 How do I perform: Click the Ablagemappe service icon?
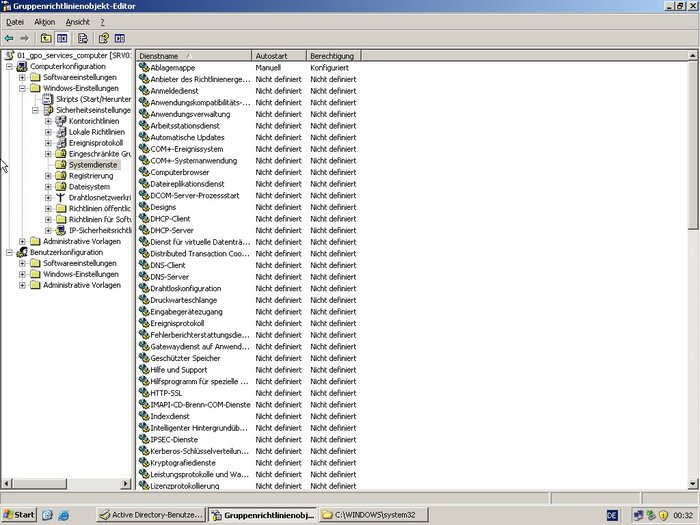pyautogui.click(x=144, y=67)
